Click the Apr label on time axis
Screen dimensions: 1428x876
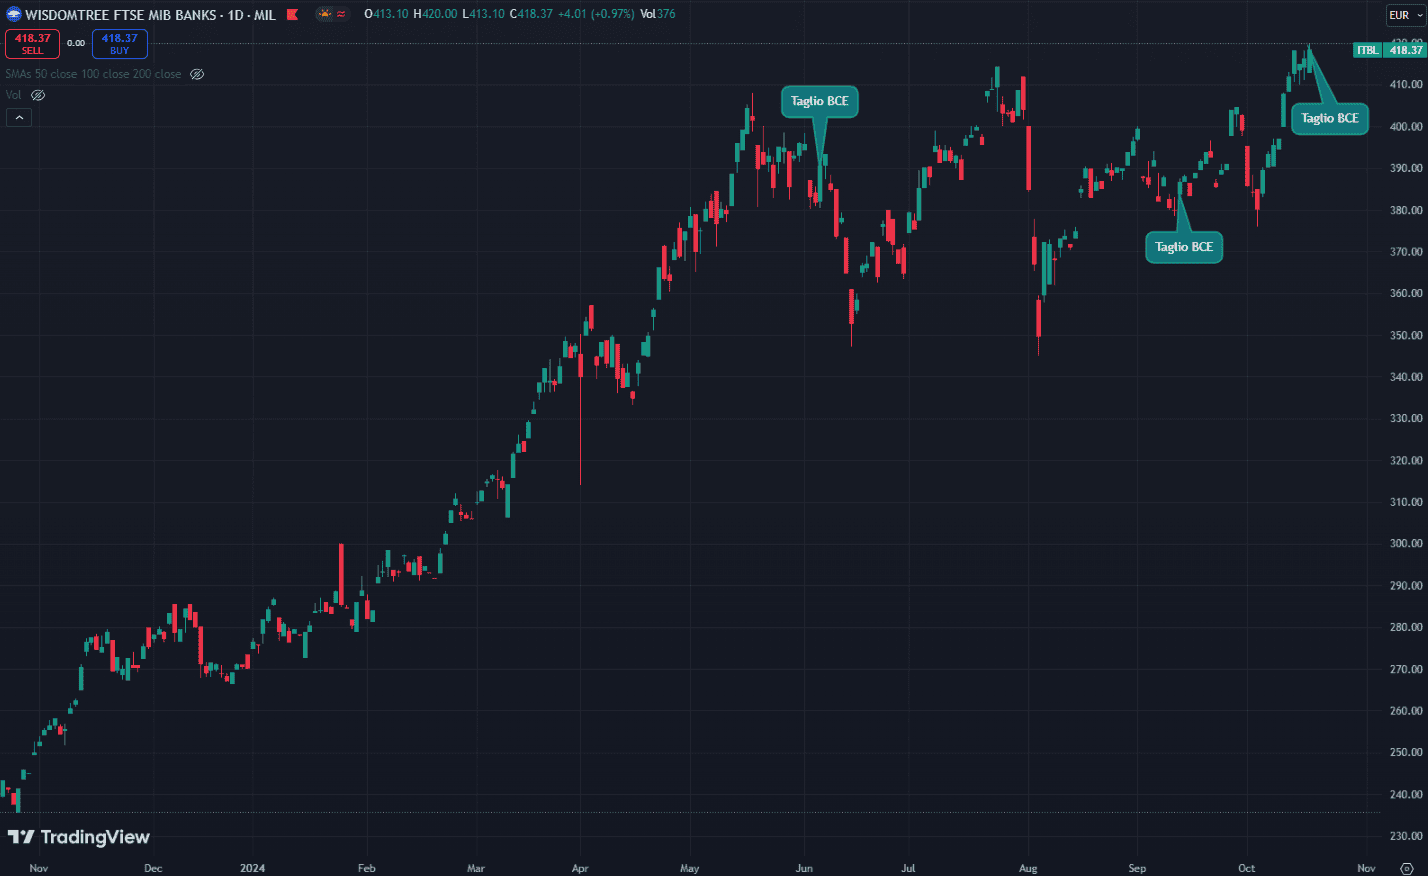click(x=580, y=868)
